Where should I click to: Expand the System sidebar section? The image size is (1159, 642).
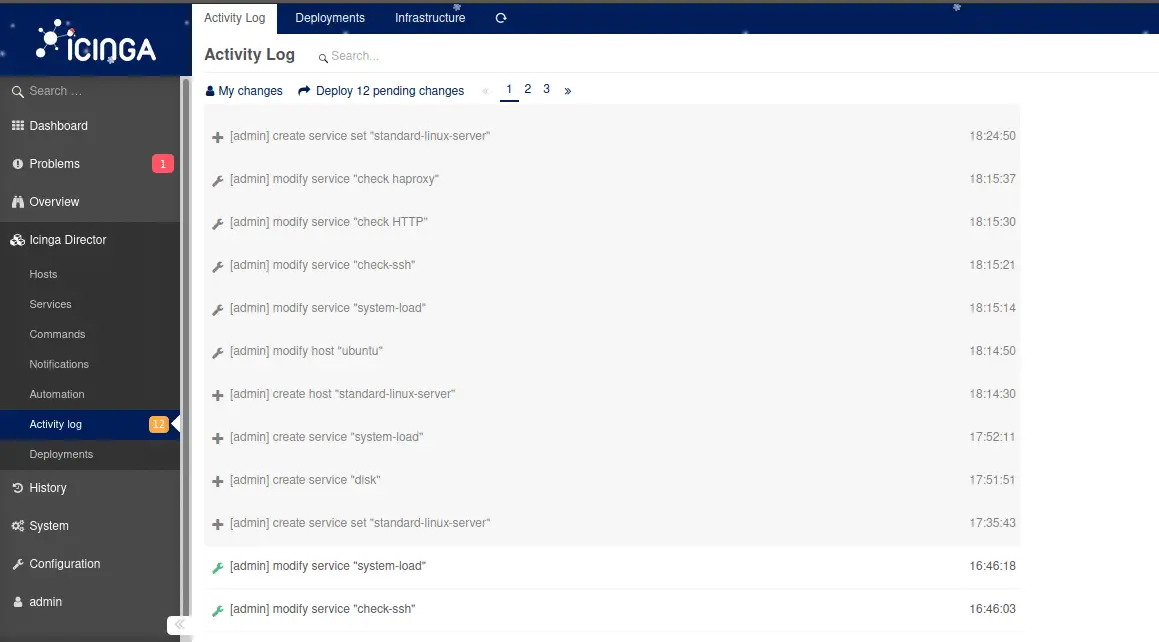pos(49,526)
